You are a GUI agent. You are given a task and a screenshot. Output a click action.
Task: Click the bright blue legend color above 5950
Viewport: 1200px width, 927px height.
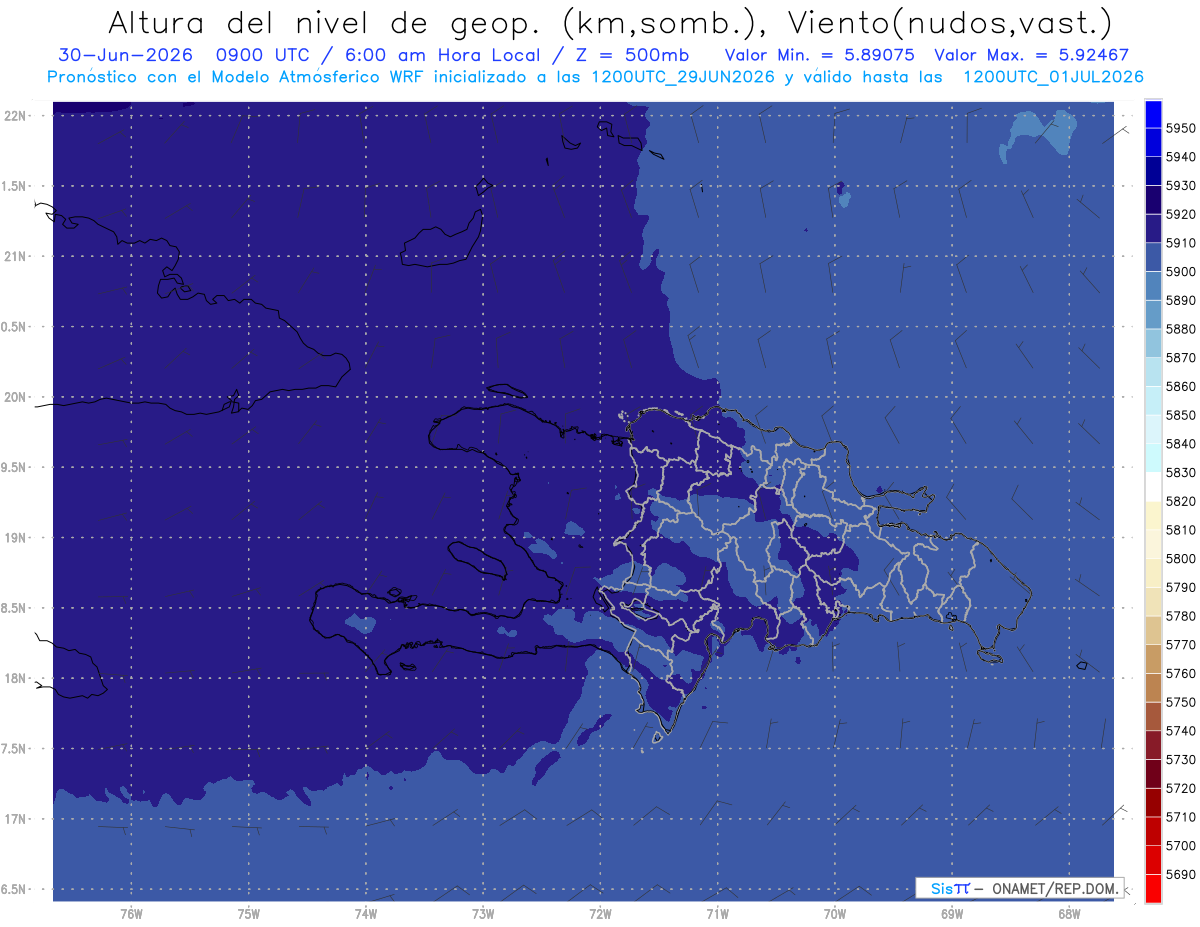pos(1153,114)
